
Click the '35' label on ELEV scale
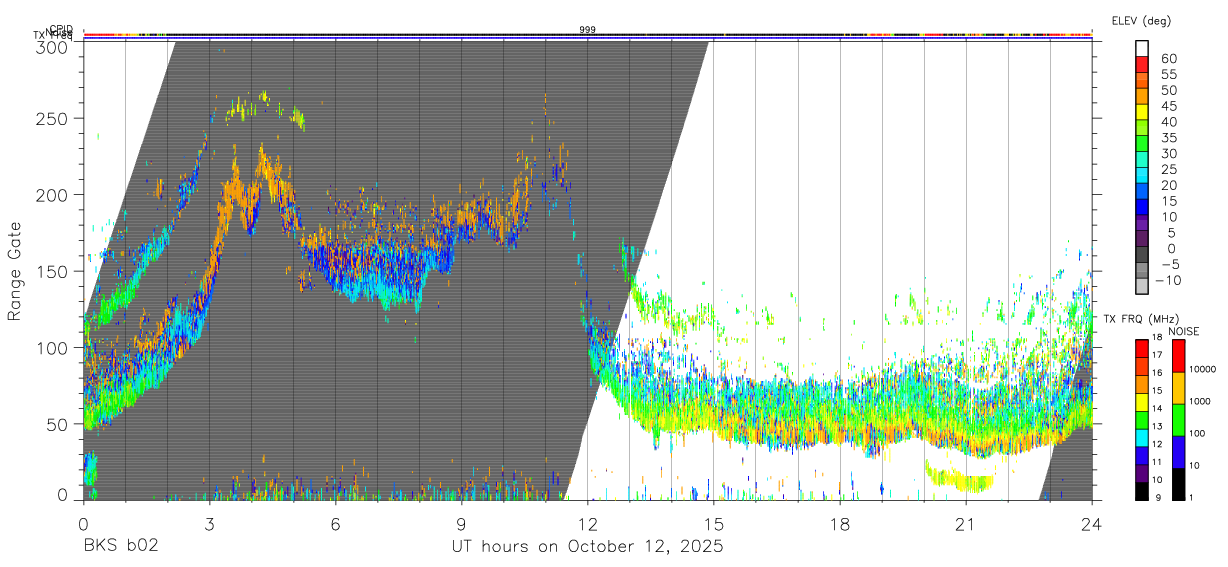click(1169, 138)
